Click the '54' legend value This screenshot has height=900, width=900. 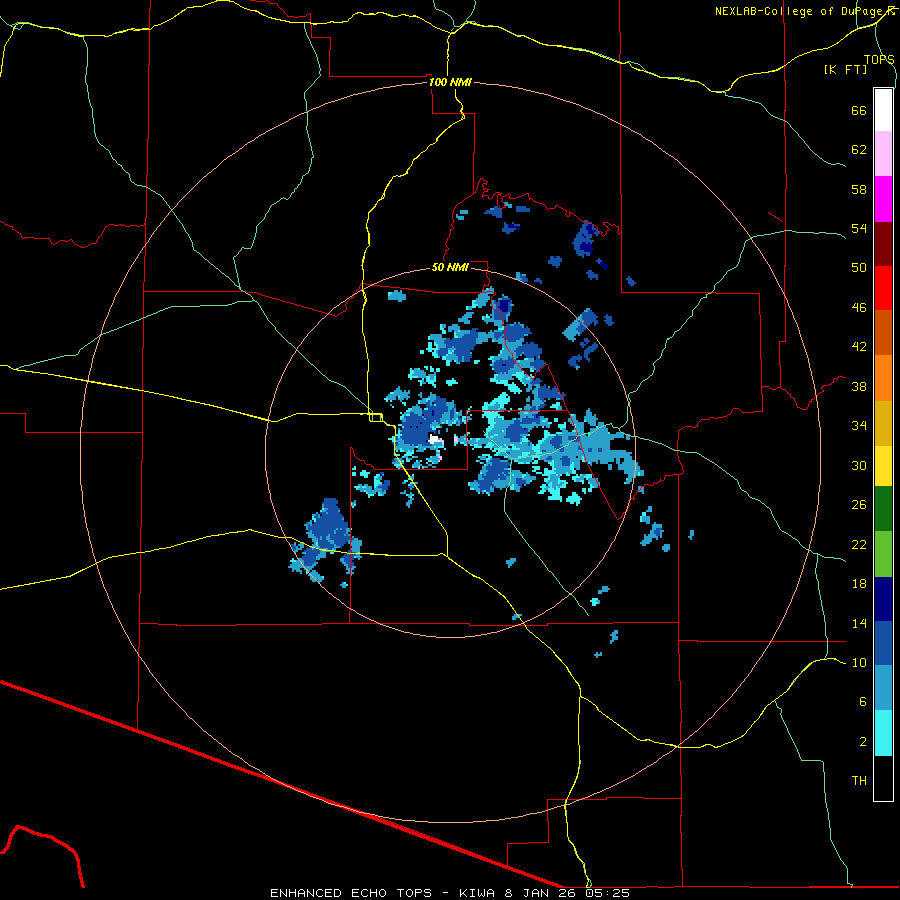859,228
